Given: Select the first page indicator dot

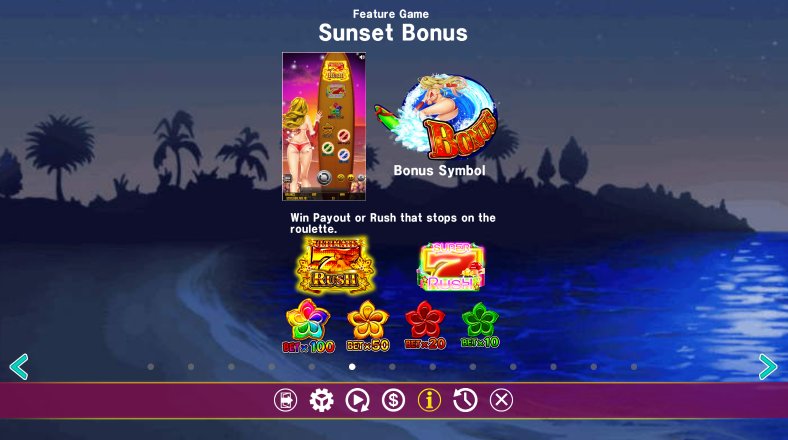Looking at the screenshot, I should click(151, 367).
